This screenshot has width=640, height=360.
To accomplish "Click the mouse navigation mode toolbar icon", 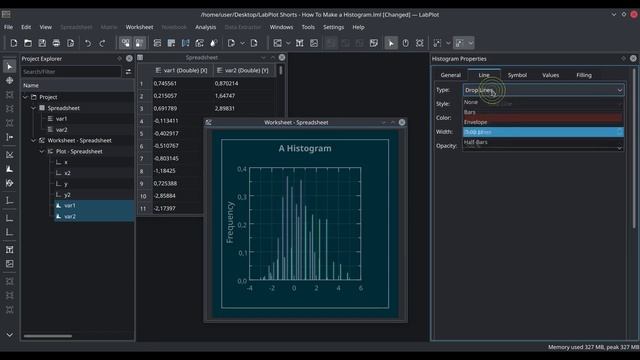I will pyautogui.click(x=405, y=43).
